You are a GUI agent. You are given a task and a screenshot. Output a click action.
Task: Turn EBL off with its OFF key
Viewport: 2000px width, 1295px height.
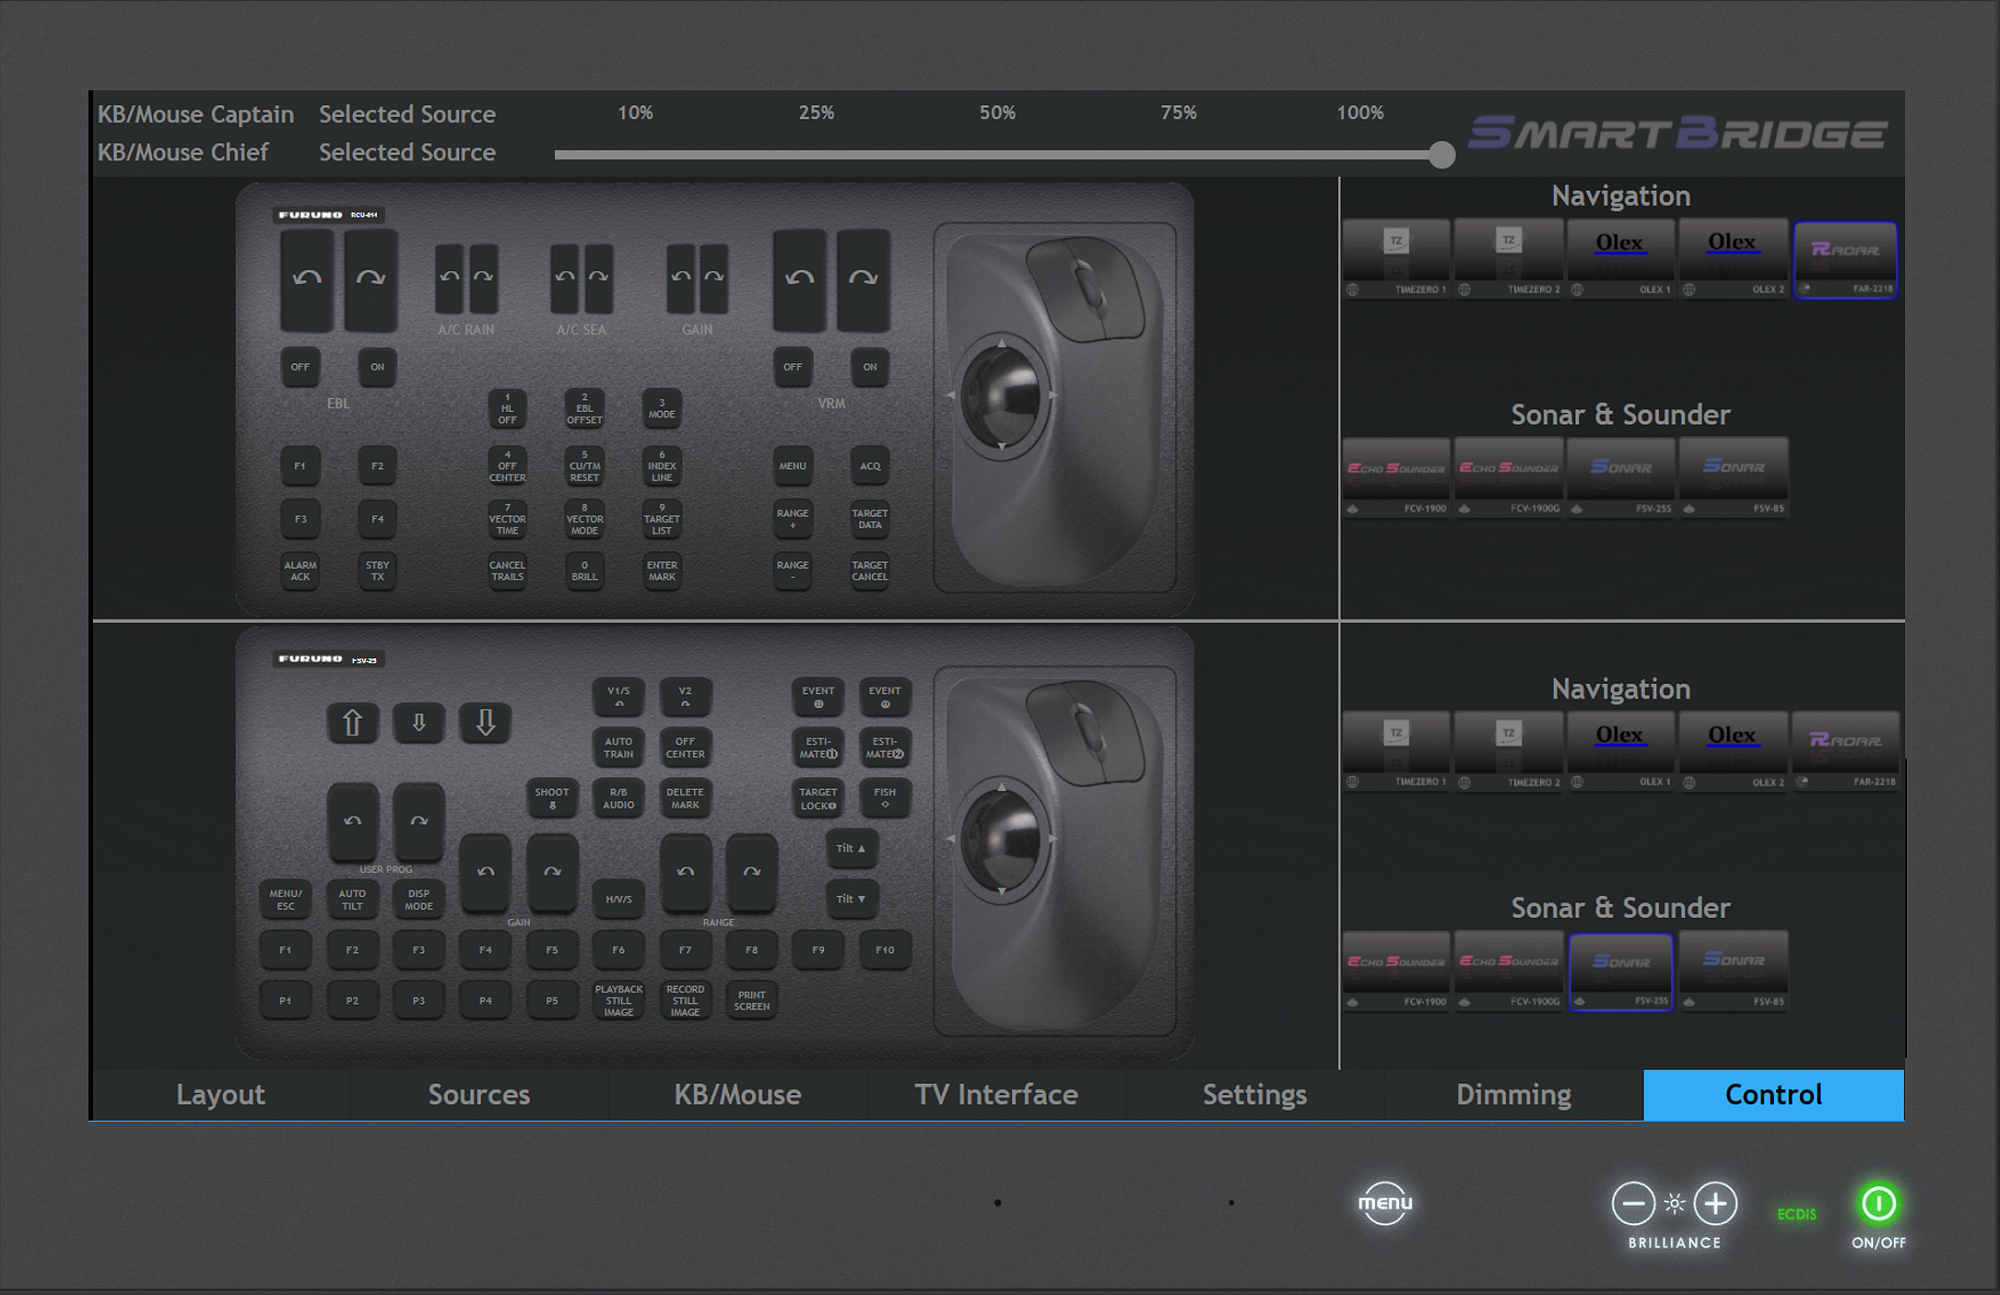[x=300, y=367]
